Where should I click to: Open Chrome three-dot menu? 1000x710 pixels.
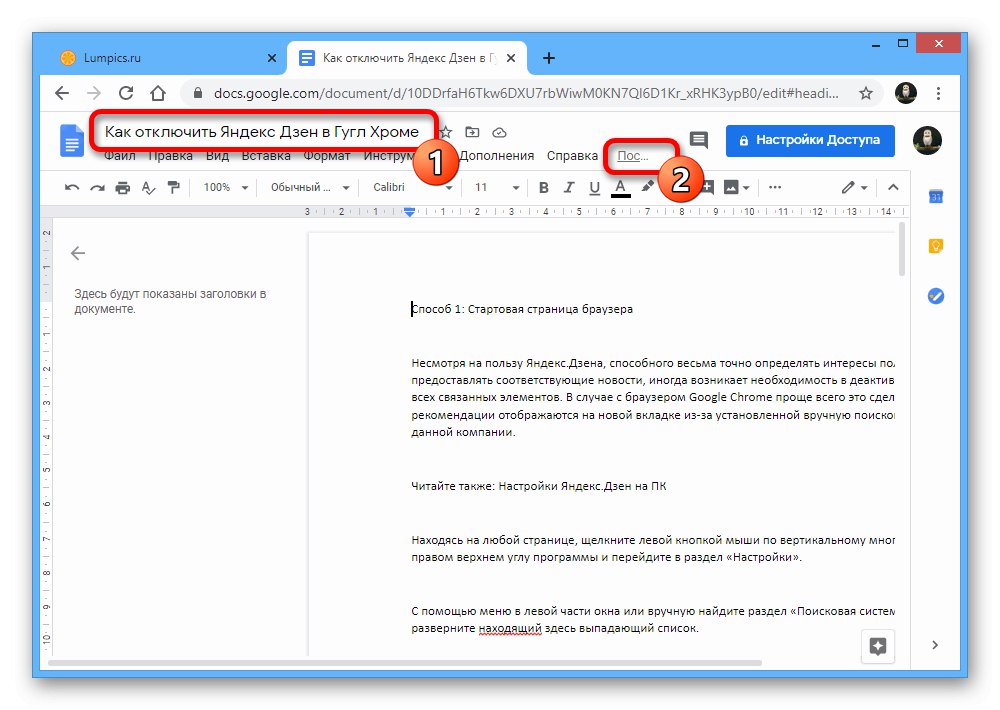[938, 93]
